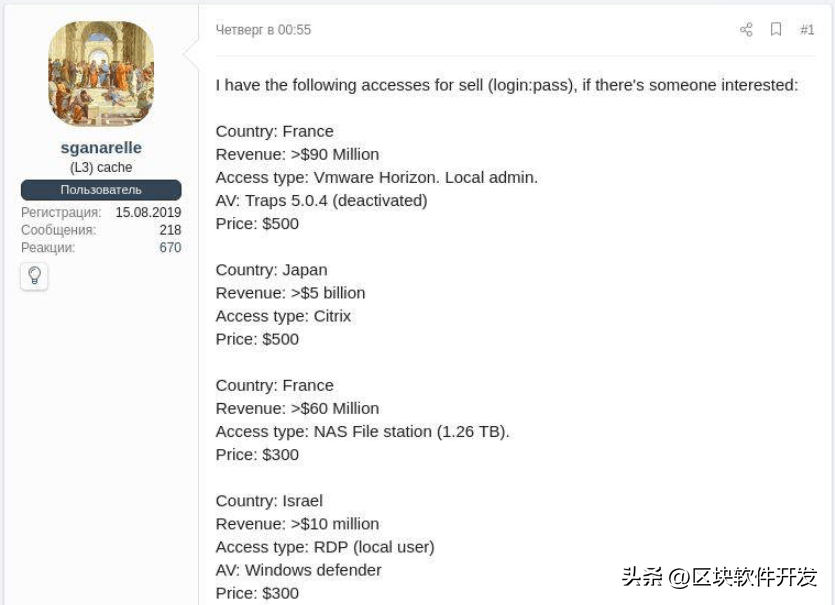
Task: Click the lightbulb award icon
Action: click(x=34, y=277)
